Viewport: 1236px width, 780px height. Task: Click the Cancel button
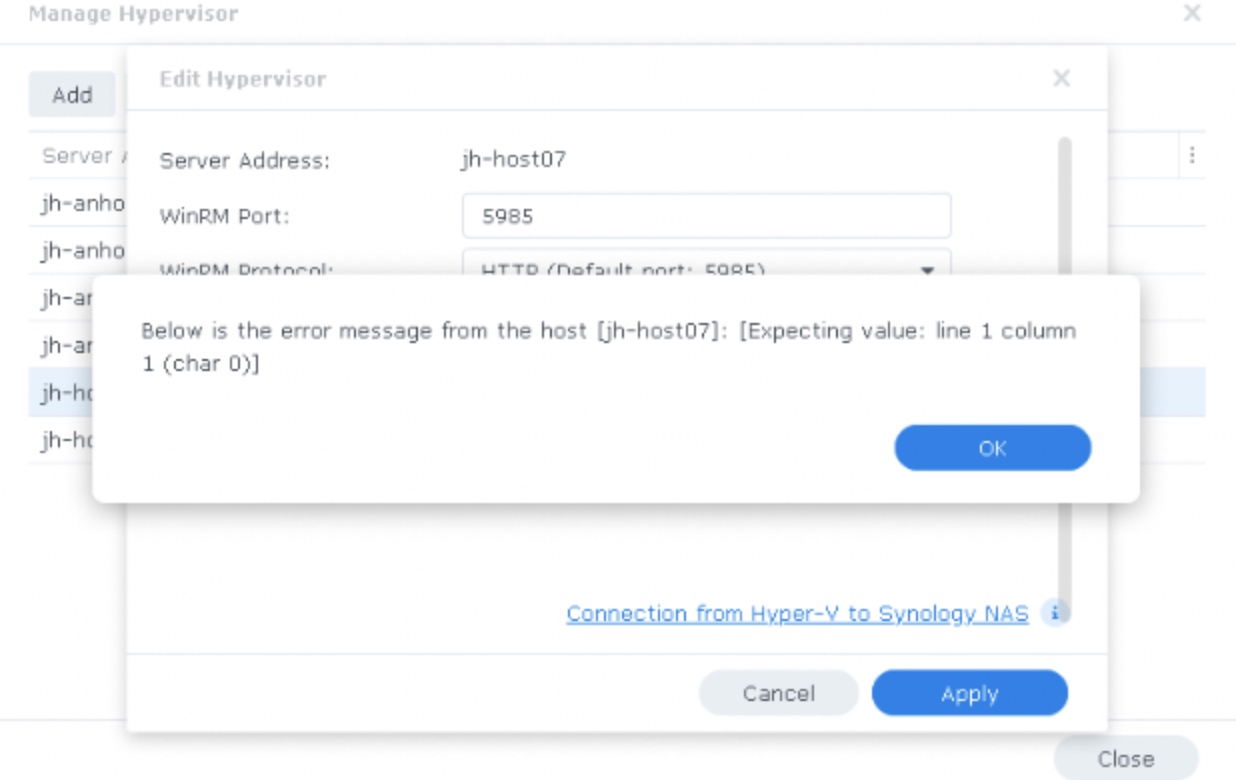[x=778, y=693]
